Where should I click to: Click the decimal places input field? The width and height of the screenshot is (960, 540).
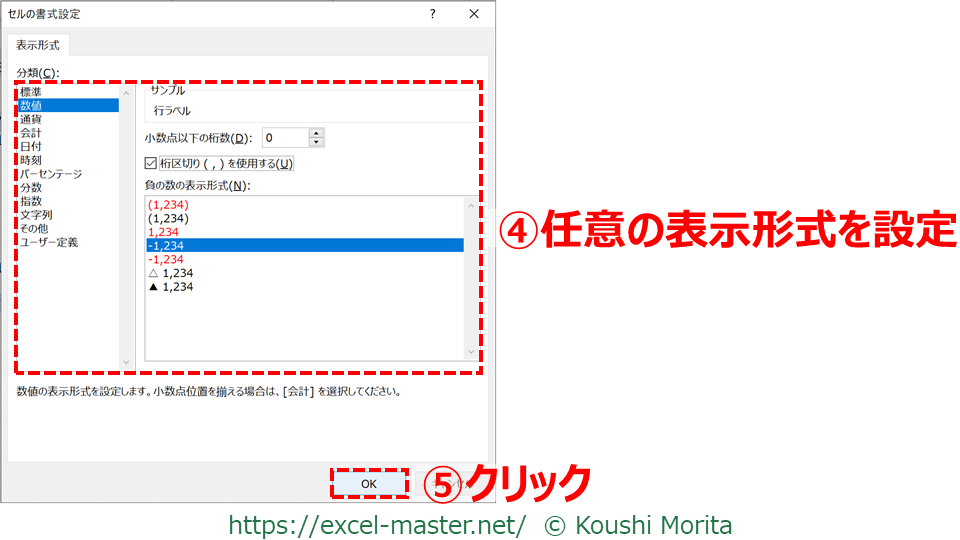(284, 138)
